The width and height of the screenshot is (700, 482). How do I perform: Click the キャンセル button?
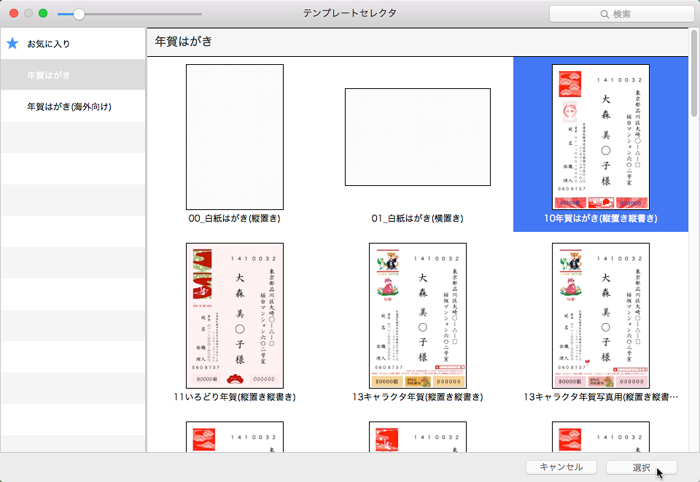[560, 467]
